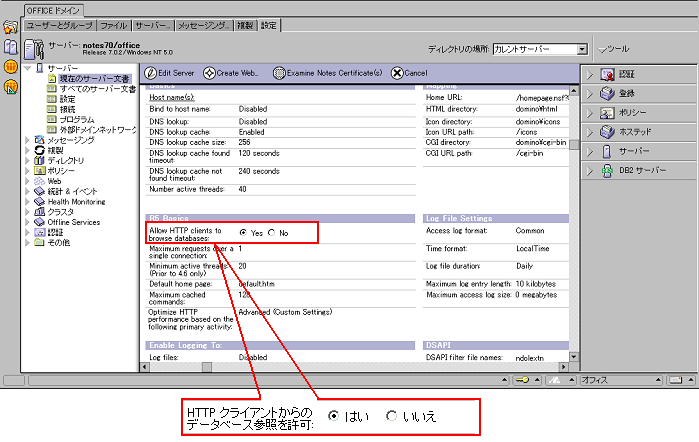Click the Create Web action icon
Screen dimensions: 699x442
pos(209,73)
